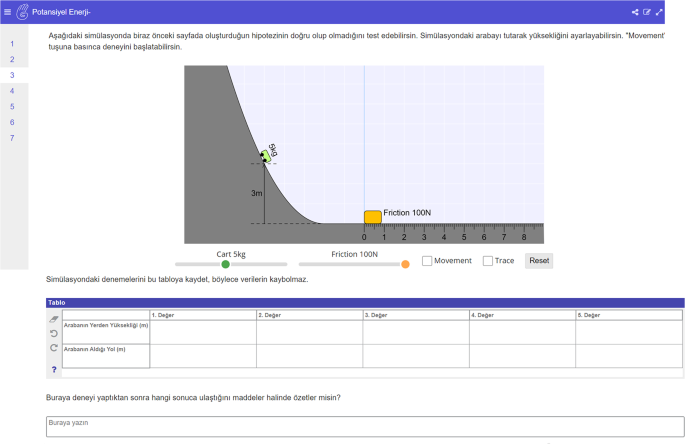The width and height of the screenshot is (685, 444).
Task: Click the fullscreen expand icon
Action: pyautogui.click(x=659, y=12)
